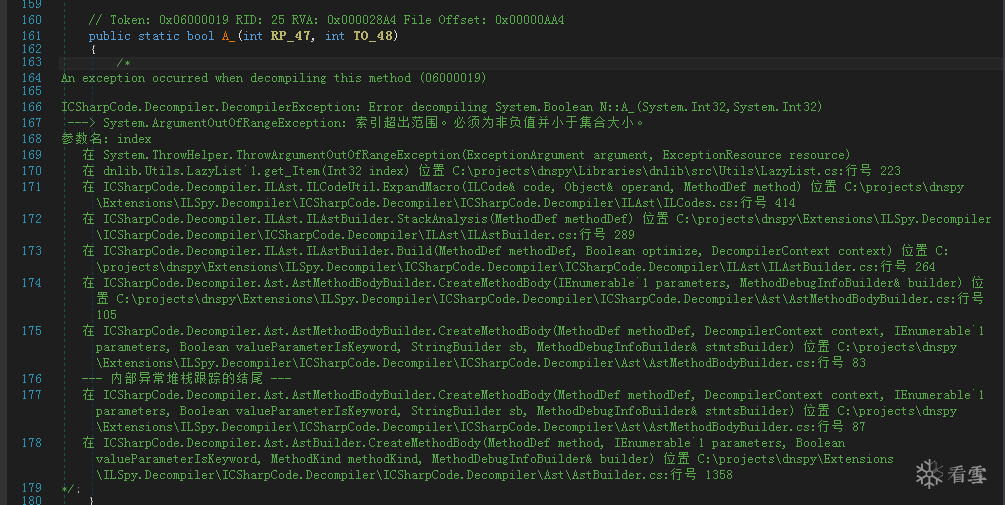Click the 'An exception occurred when decompiling' message

point(274,78)
